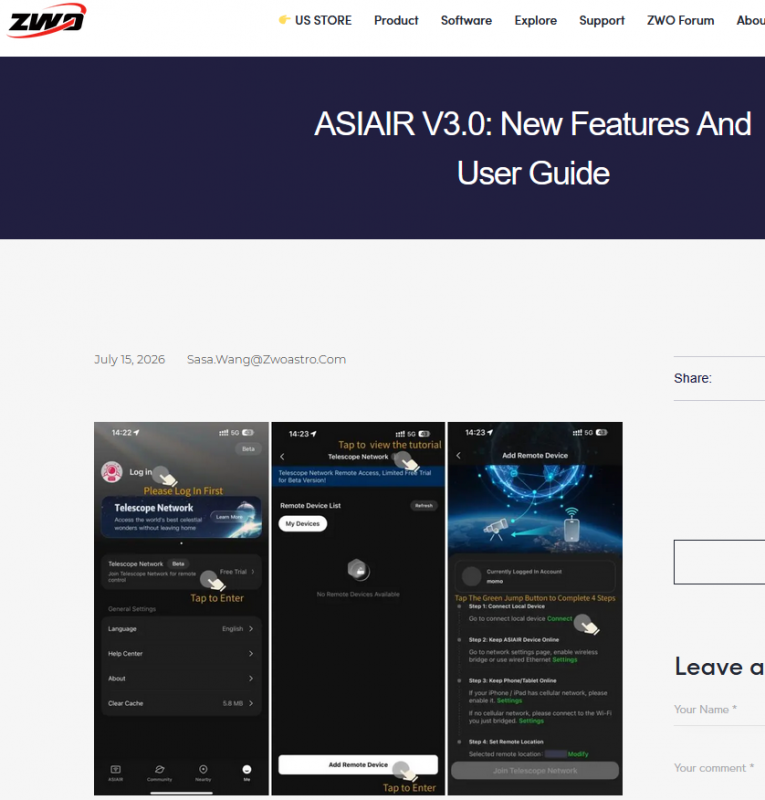Expand the Clear Cache row chevron

coord(251,703)
